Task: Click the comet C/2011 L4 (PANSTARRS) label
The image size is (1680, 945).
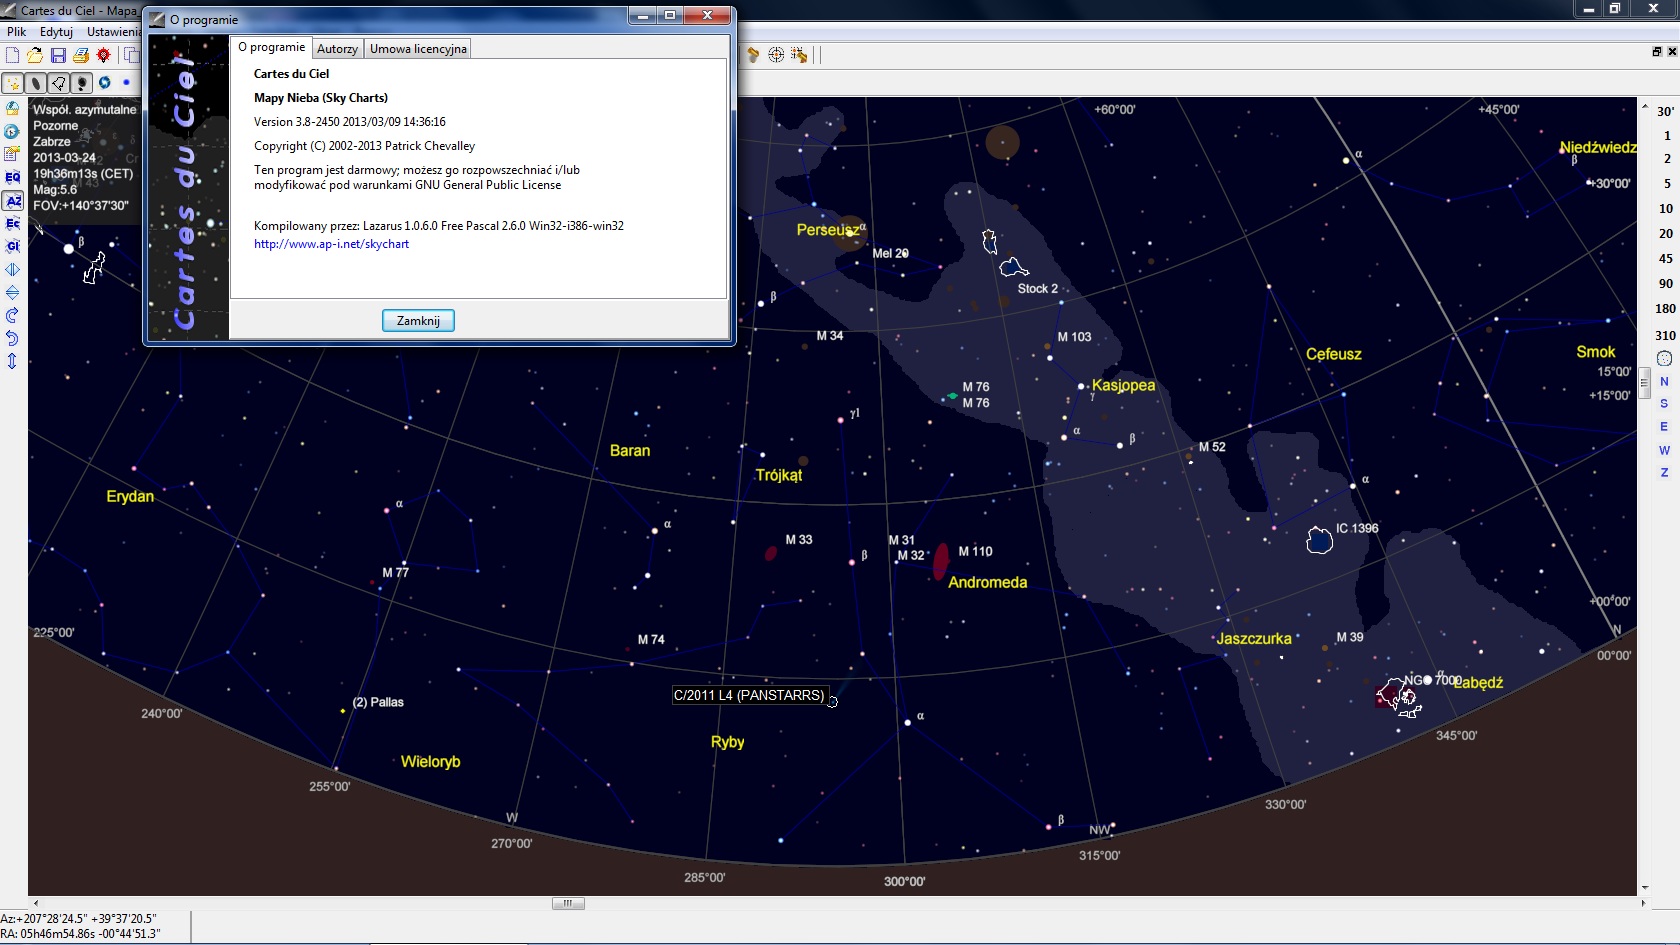Action: pos(749,695)
